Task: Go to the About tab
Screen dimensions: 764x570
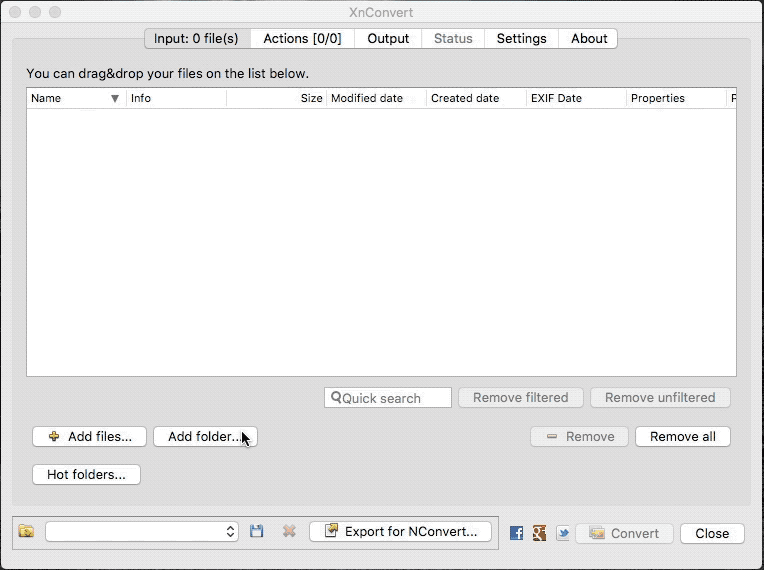Action: pyautogui.click(x=589, y=38)
